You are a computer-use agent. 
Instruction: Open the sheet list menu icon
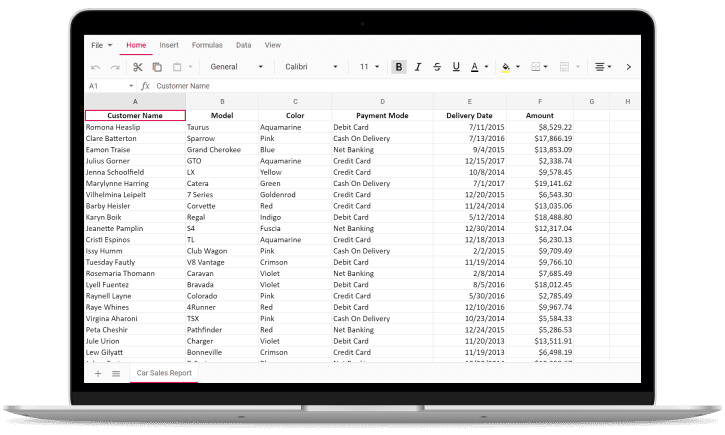tap(116, 373)
